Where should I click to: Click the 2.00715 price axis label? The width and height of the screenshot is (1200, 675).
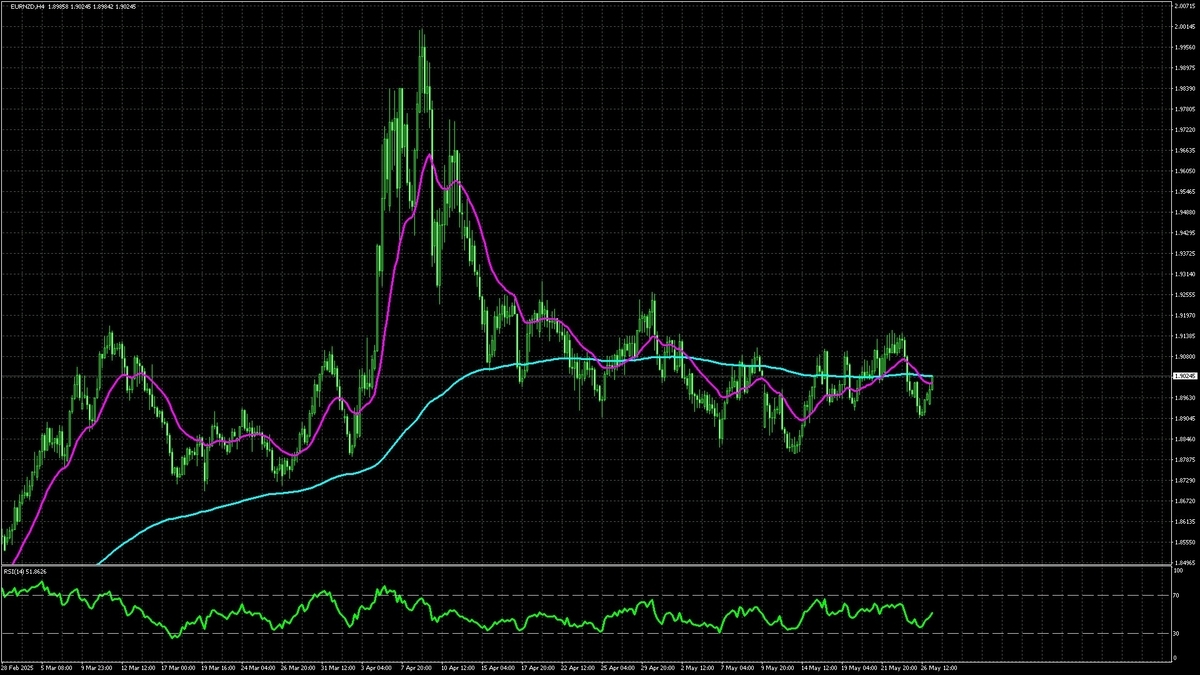(1185, 6)
